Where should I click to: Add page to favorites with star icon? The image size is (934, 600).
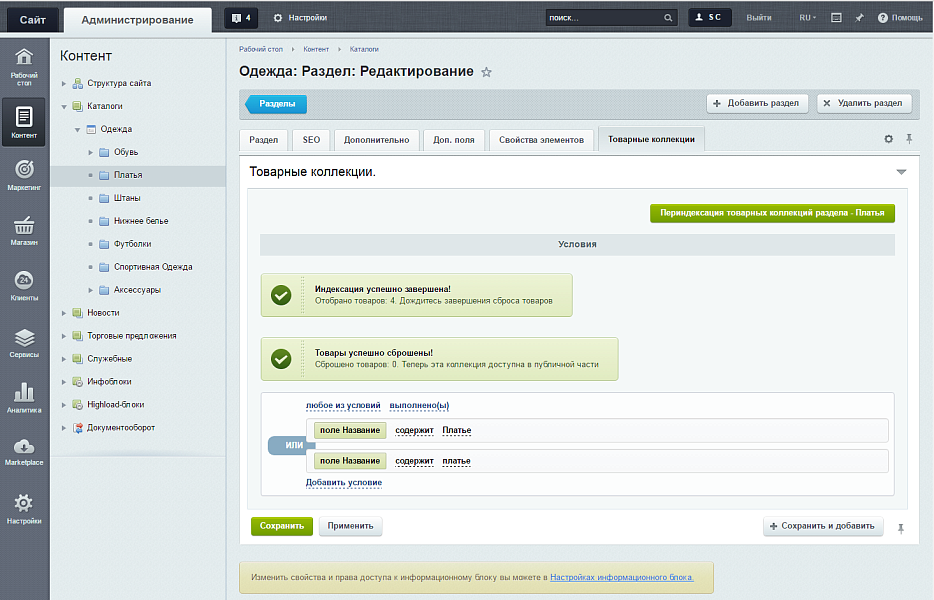coord(487,72)
